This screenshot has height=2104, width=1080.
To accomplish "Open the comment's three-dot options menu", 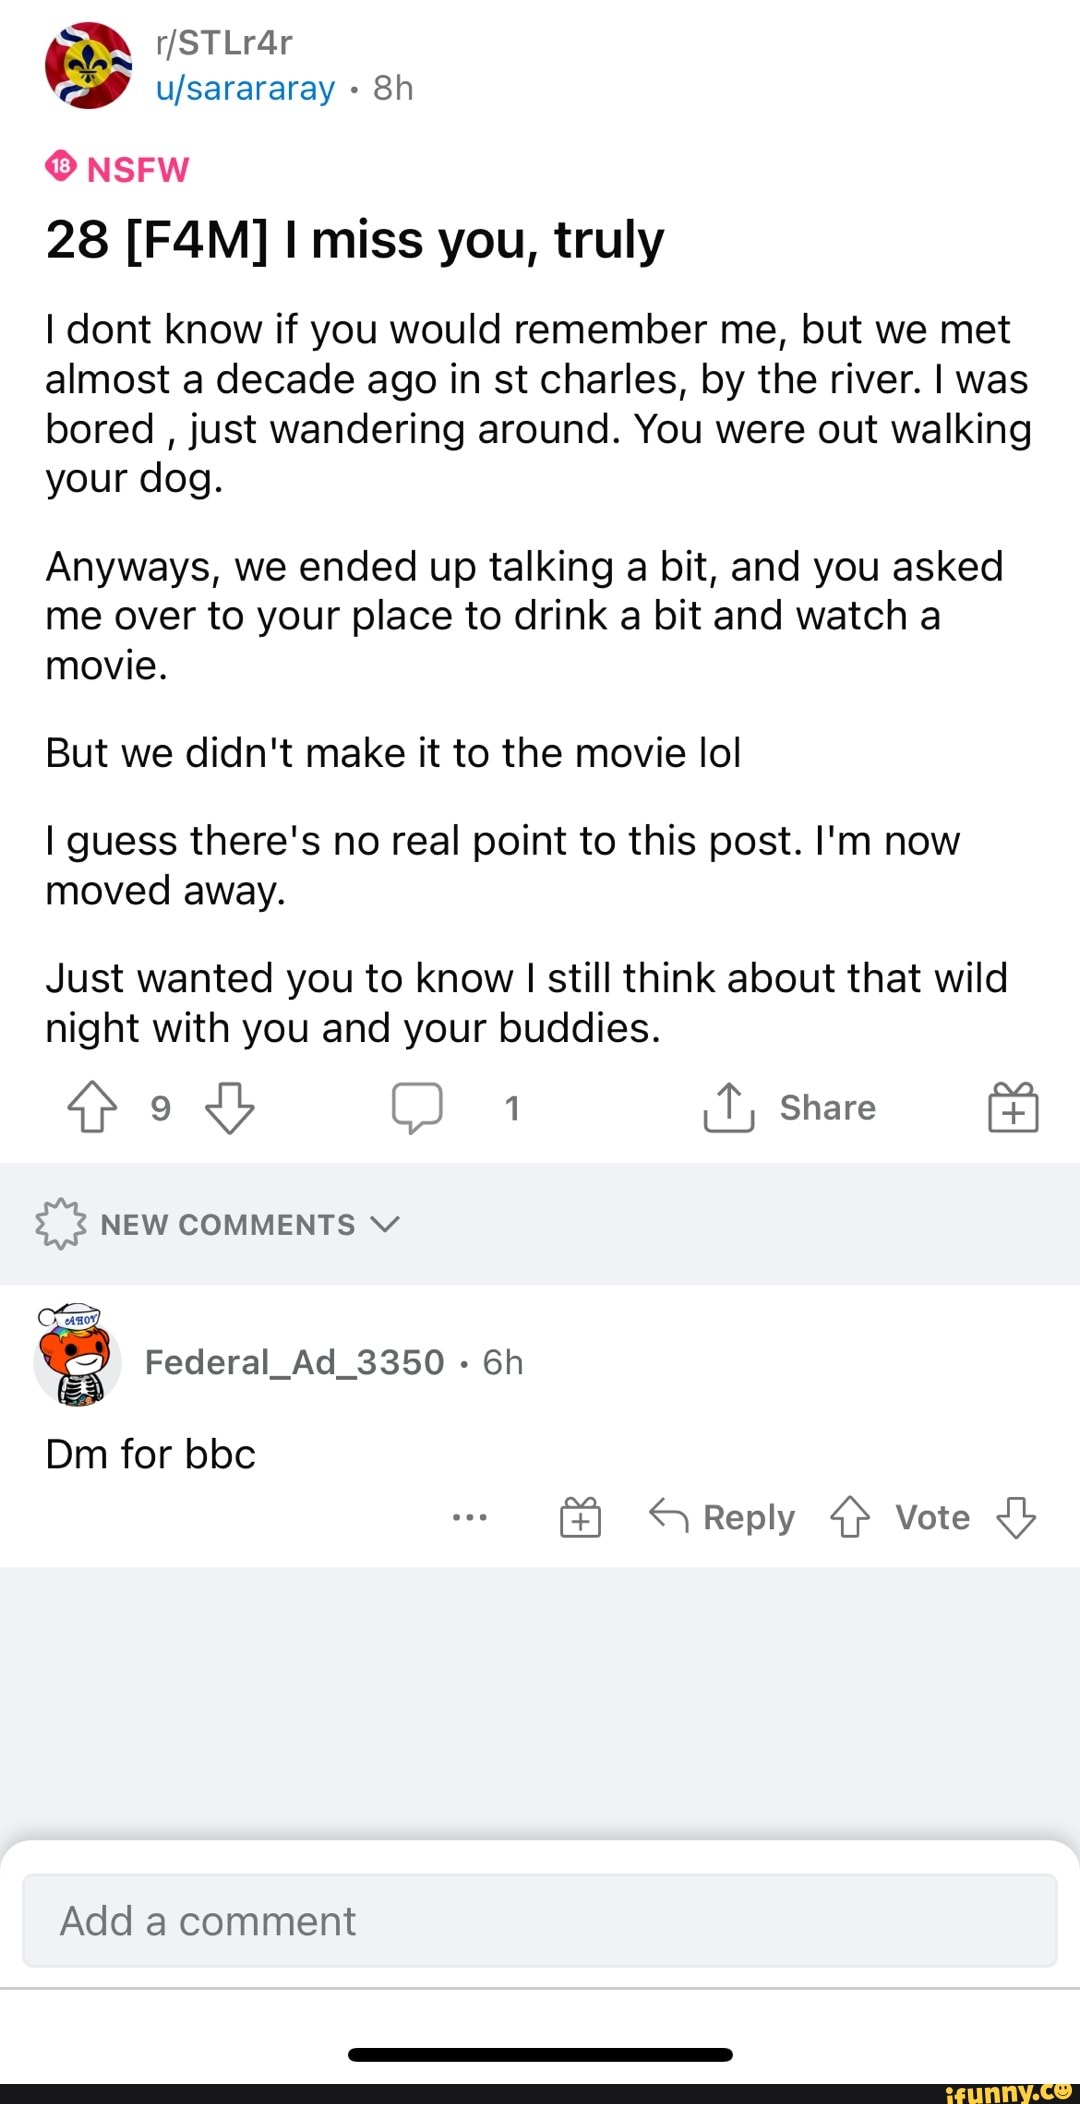I will pos(469,1518).
